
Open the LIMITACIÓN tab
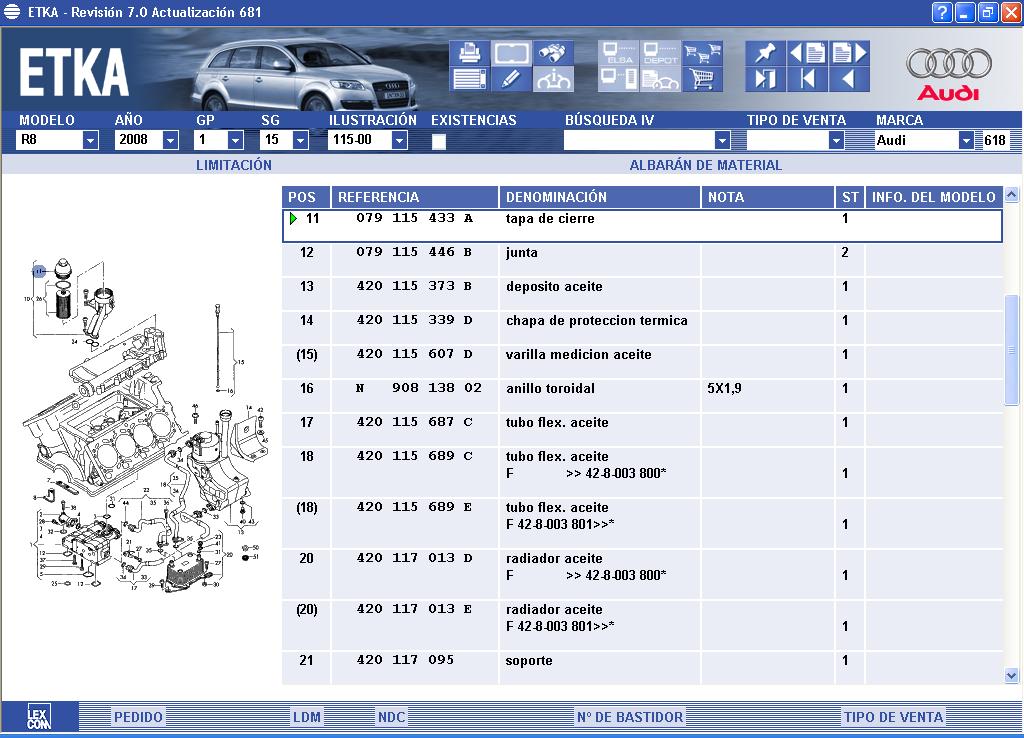click(234, 165)
